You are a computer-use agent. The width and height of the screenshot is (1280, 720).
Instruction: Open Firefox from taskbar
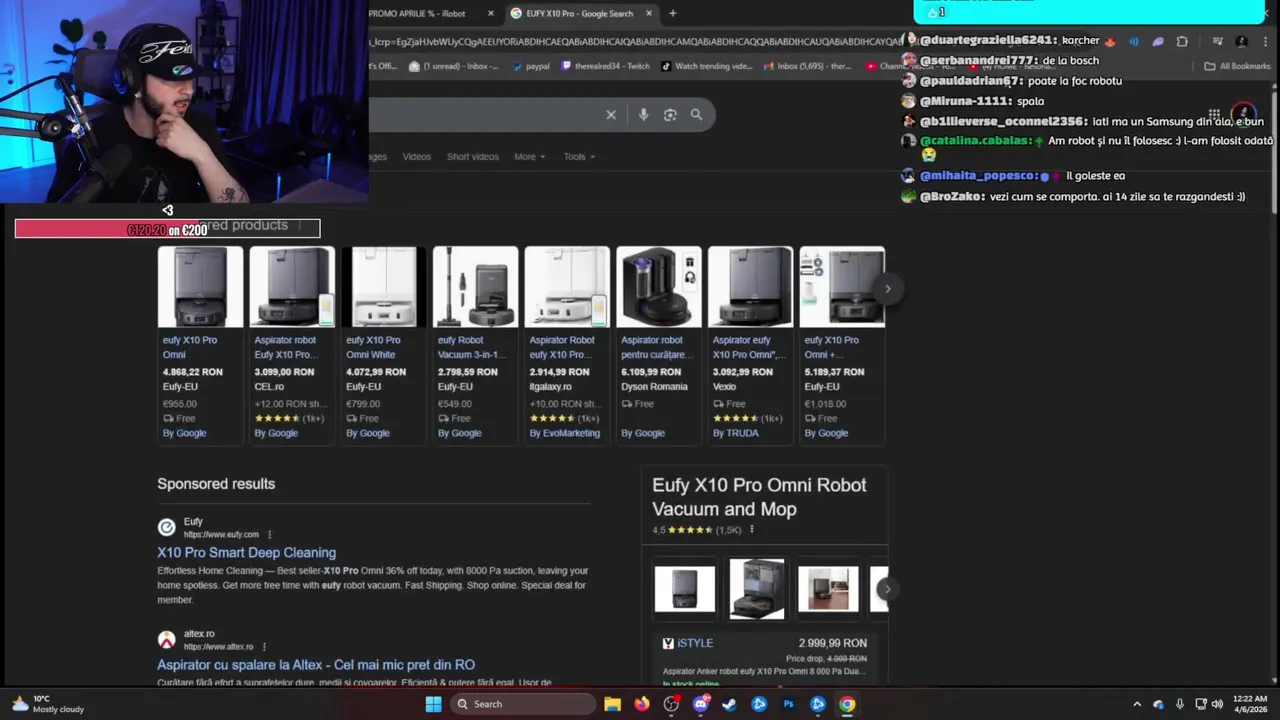tap(642, 704)
